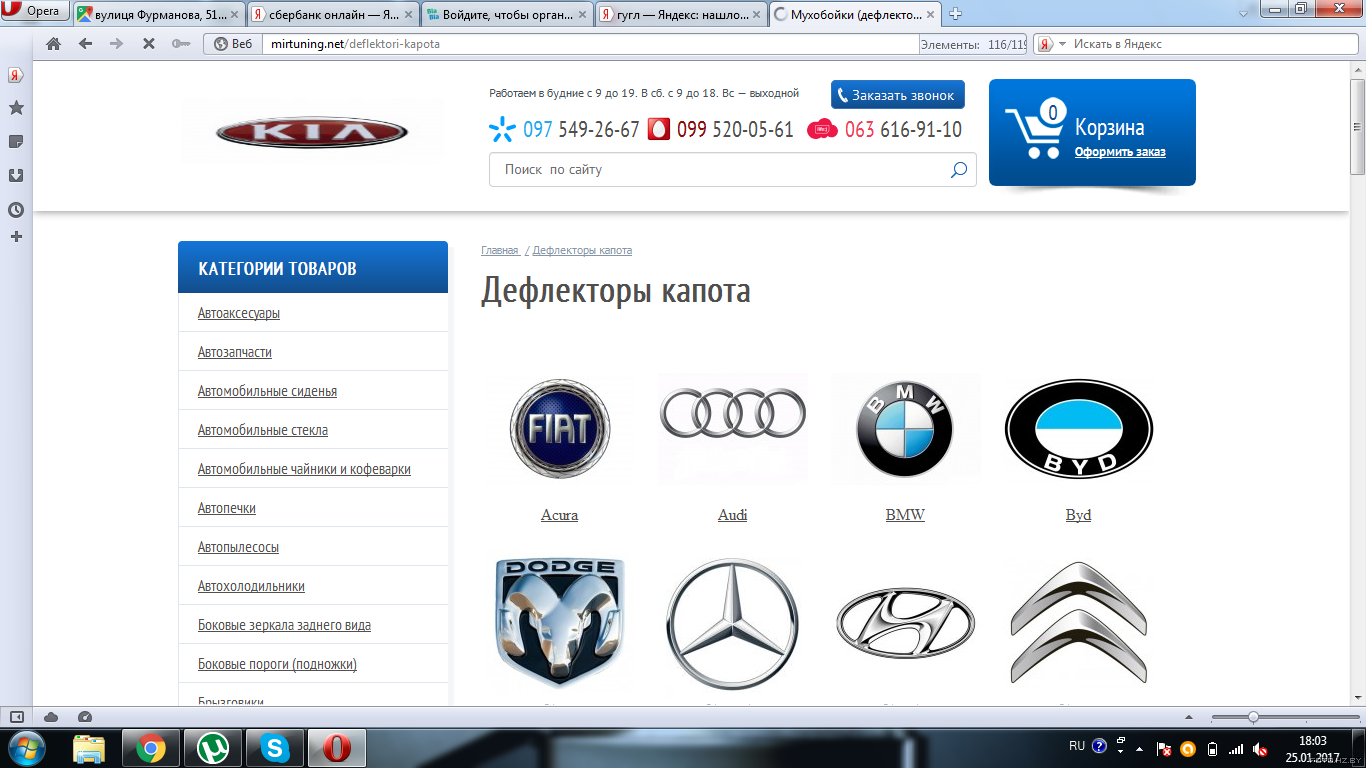
Task: Click the magnifier search icon
Action: point(958,170)
